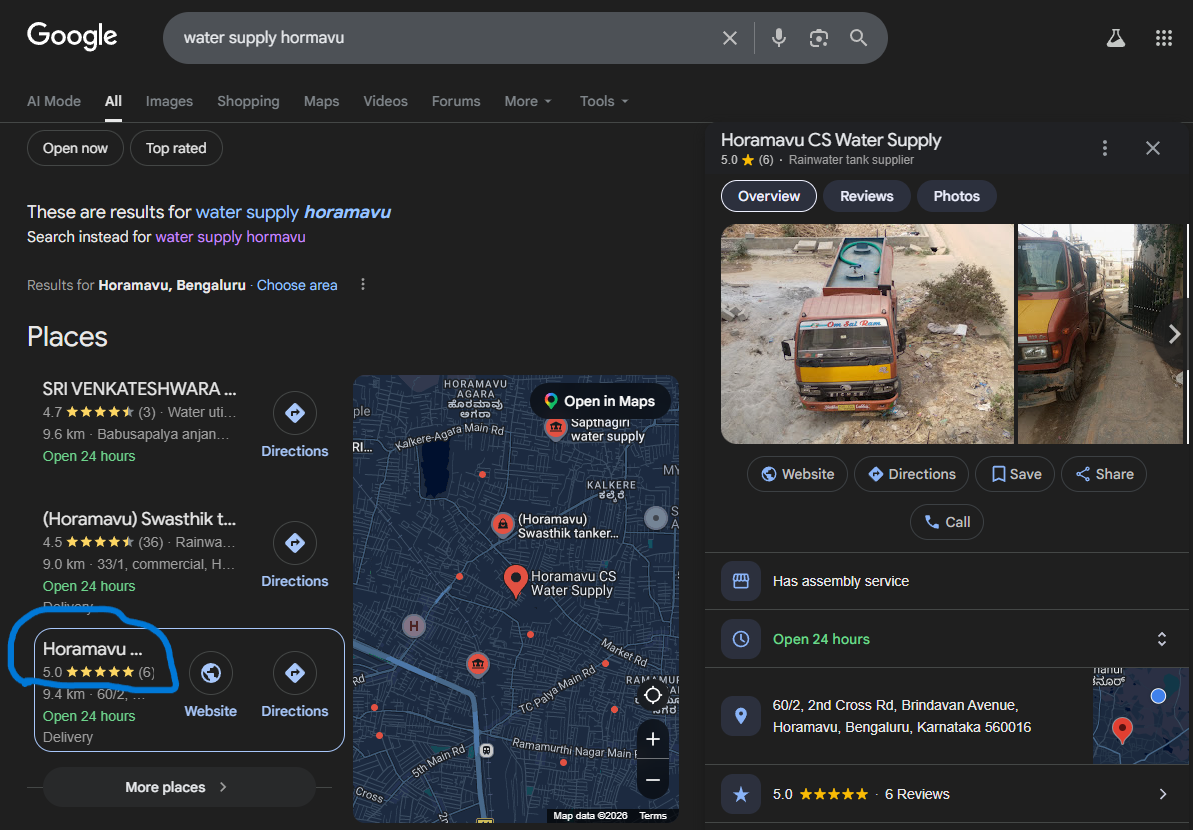Viewport: 1193px width, 830px height.
Task: Click the 'Call' button
Action: (x=947, y=522)
